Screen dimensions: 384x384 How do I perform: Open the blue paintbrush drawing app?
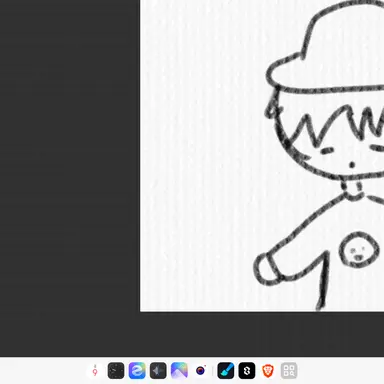pos(226,371)
